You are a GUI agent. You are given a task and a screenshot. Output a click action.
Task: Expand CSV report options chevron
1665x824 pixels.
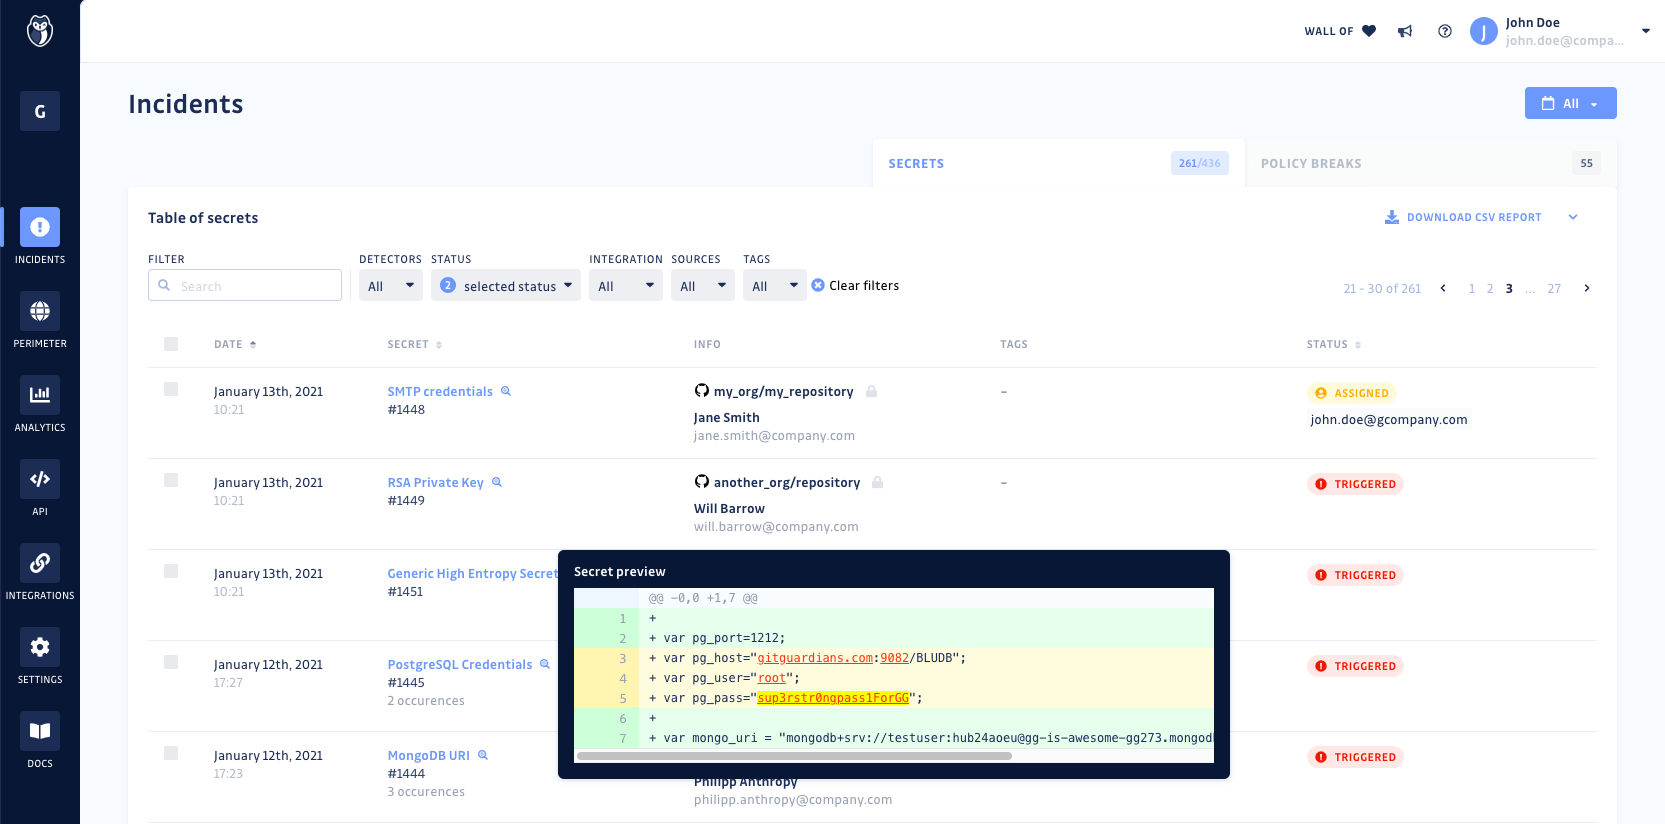click(1573, 217)
